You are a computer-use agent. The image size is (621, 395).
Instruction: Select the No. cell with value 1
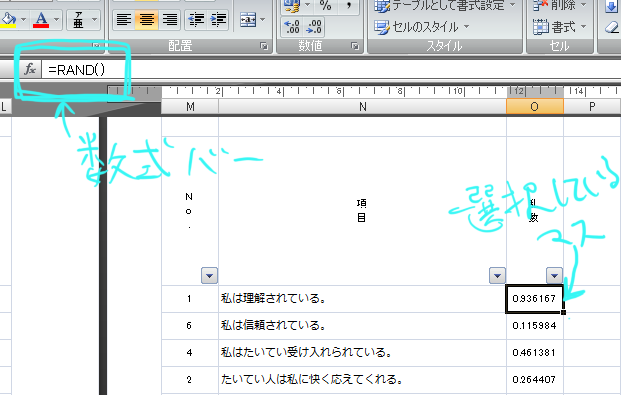point(190,299)
